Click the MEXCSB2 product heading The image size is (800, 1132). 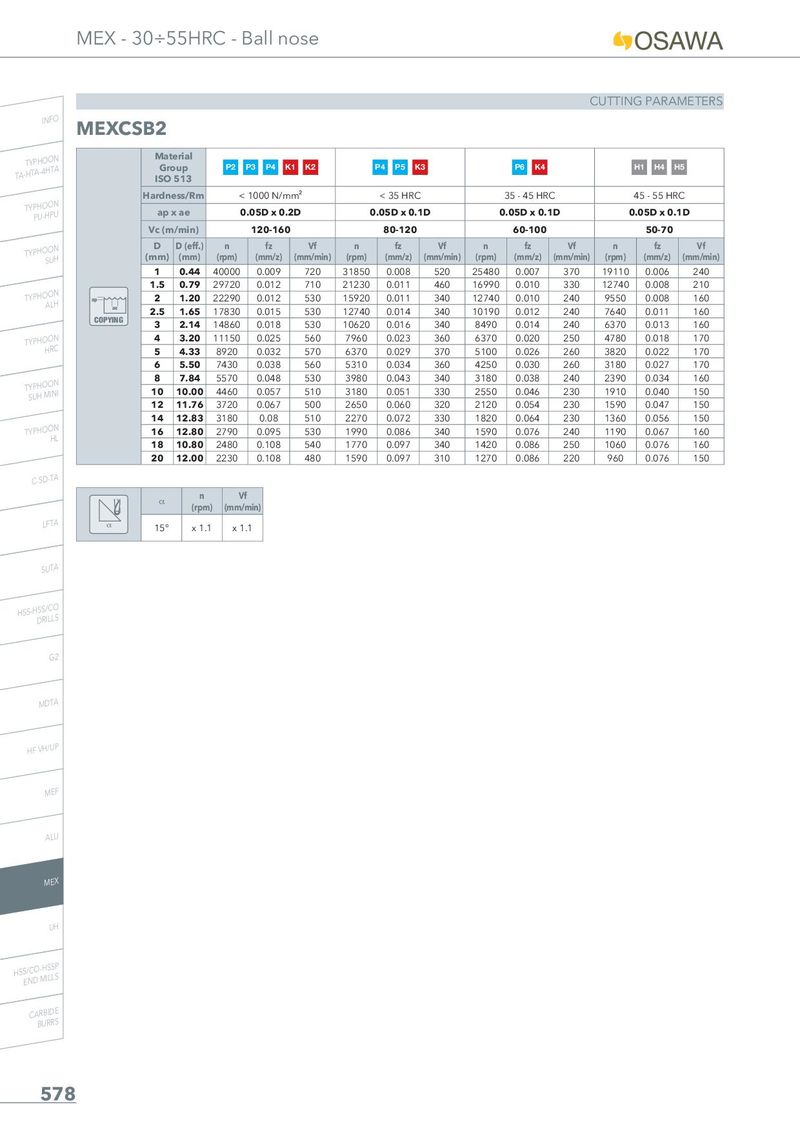(121, 129)
